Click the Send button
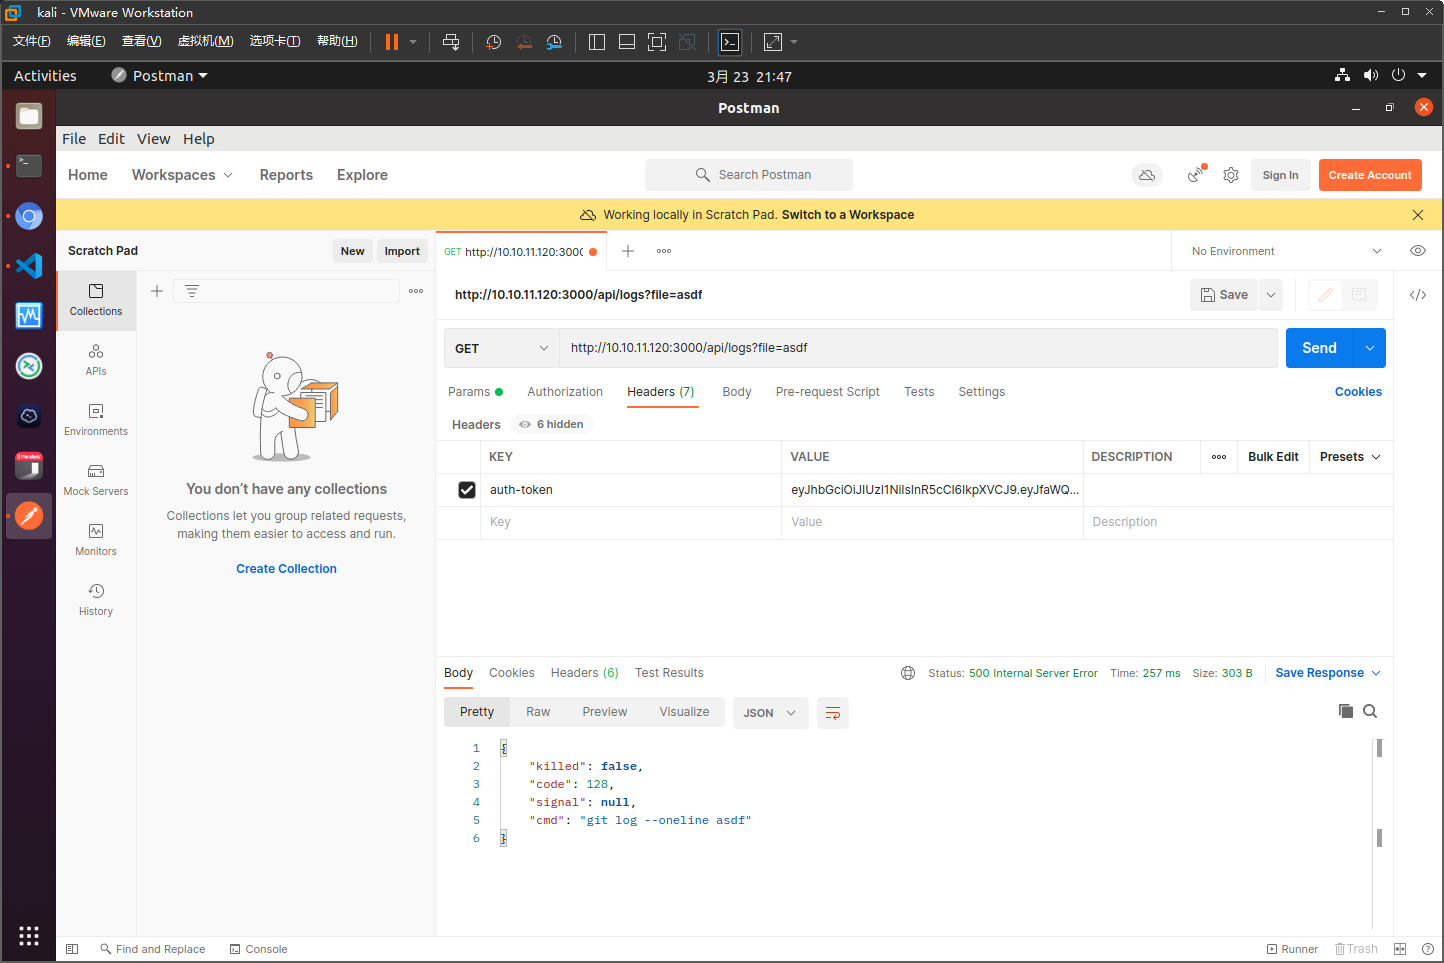 click(x=1319, y=348)
